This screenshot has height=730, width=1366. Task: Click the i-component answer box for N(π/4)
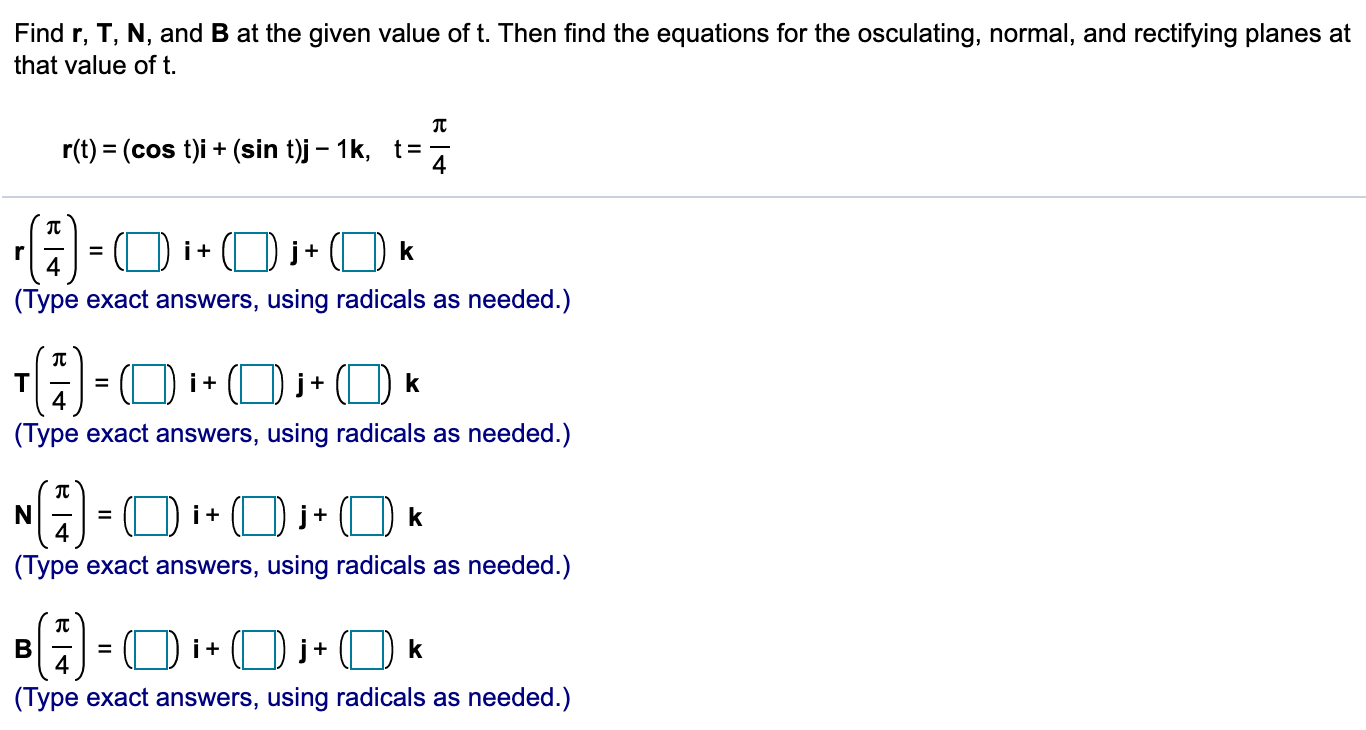(x=152, y=515)
